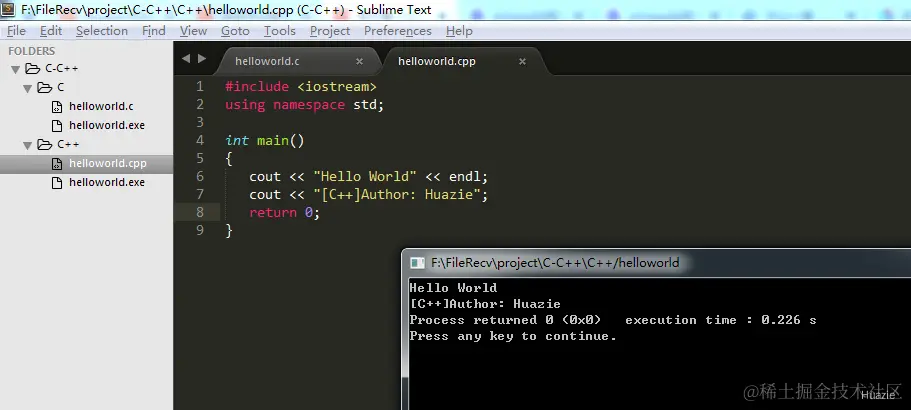
Task: Switch to the helloworld.c tab
Action: [267, 61]
